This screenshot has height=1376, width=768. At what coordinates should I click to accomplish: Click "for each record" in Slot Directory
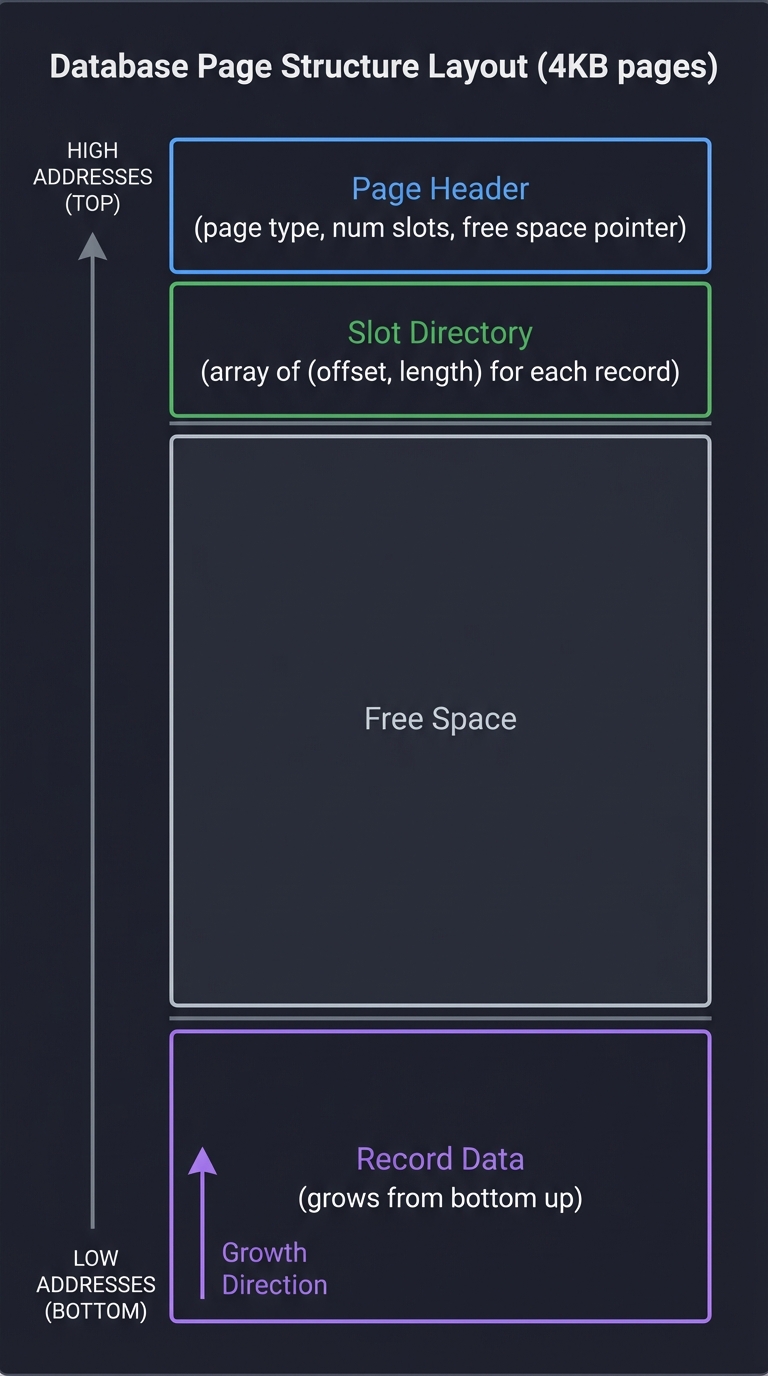tap(585, 372)
